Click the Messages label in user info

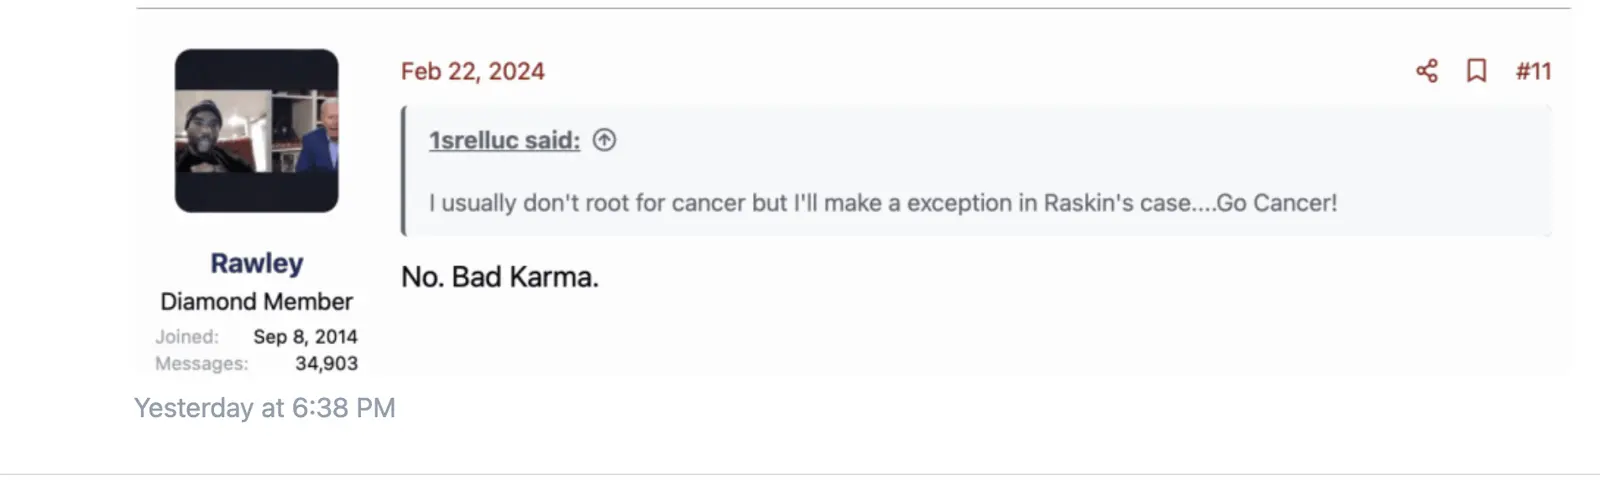(x=201, y=364)
